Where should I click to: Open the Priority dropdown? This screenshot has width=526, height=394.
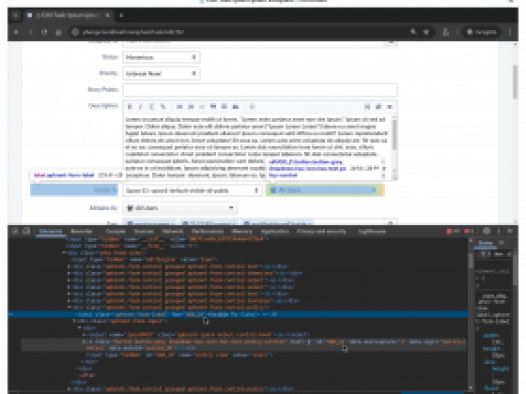(x=161, y=73)
